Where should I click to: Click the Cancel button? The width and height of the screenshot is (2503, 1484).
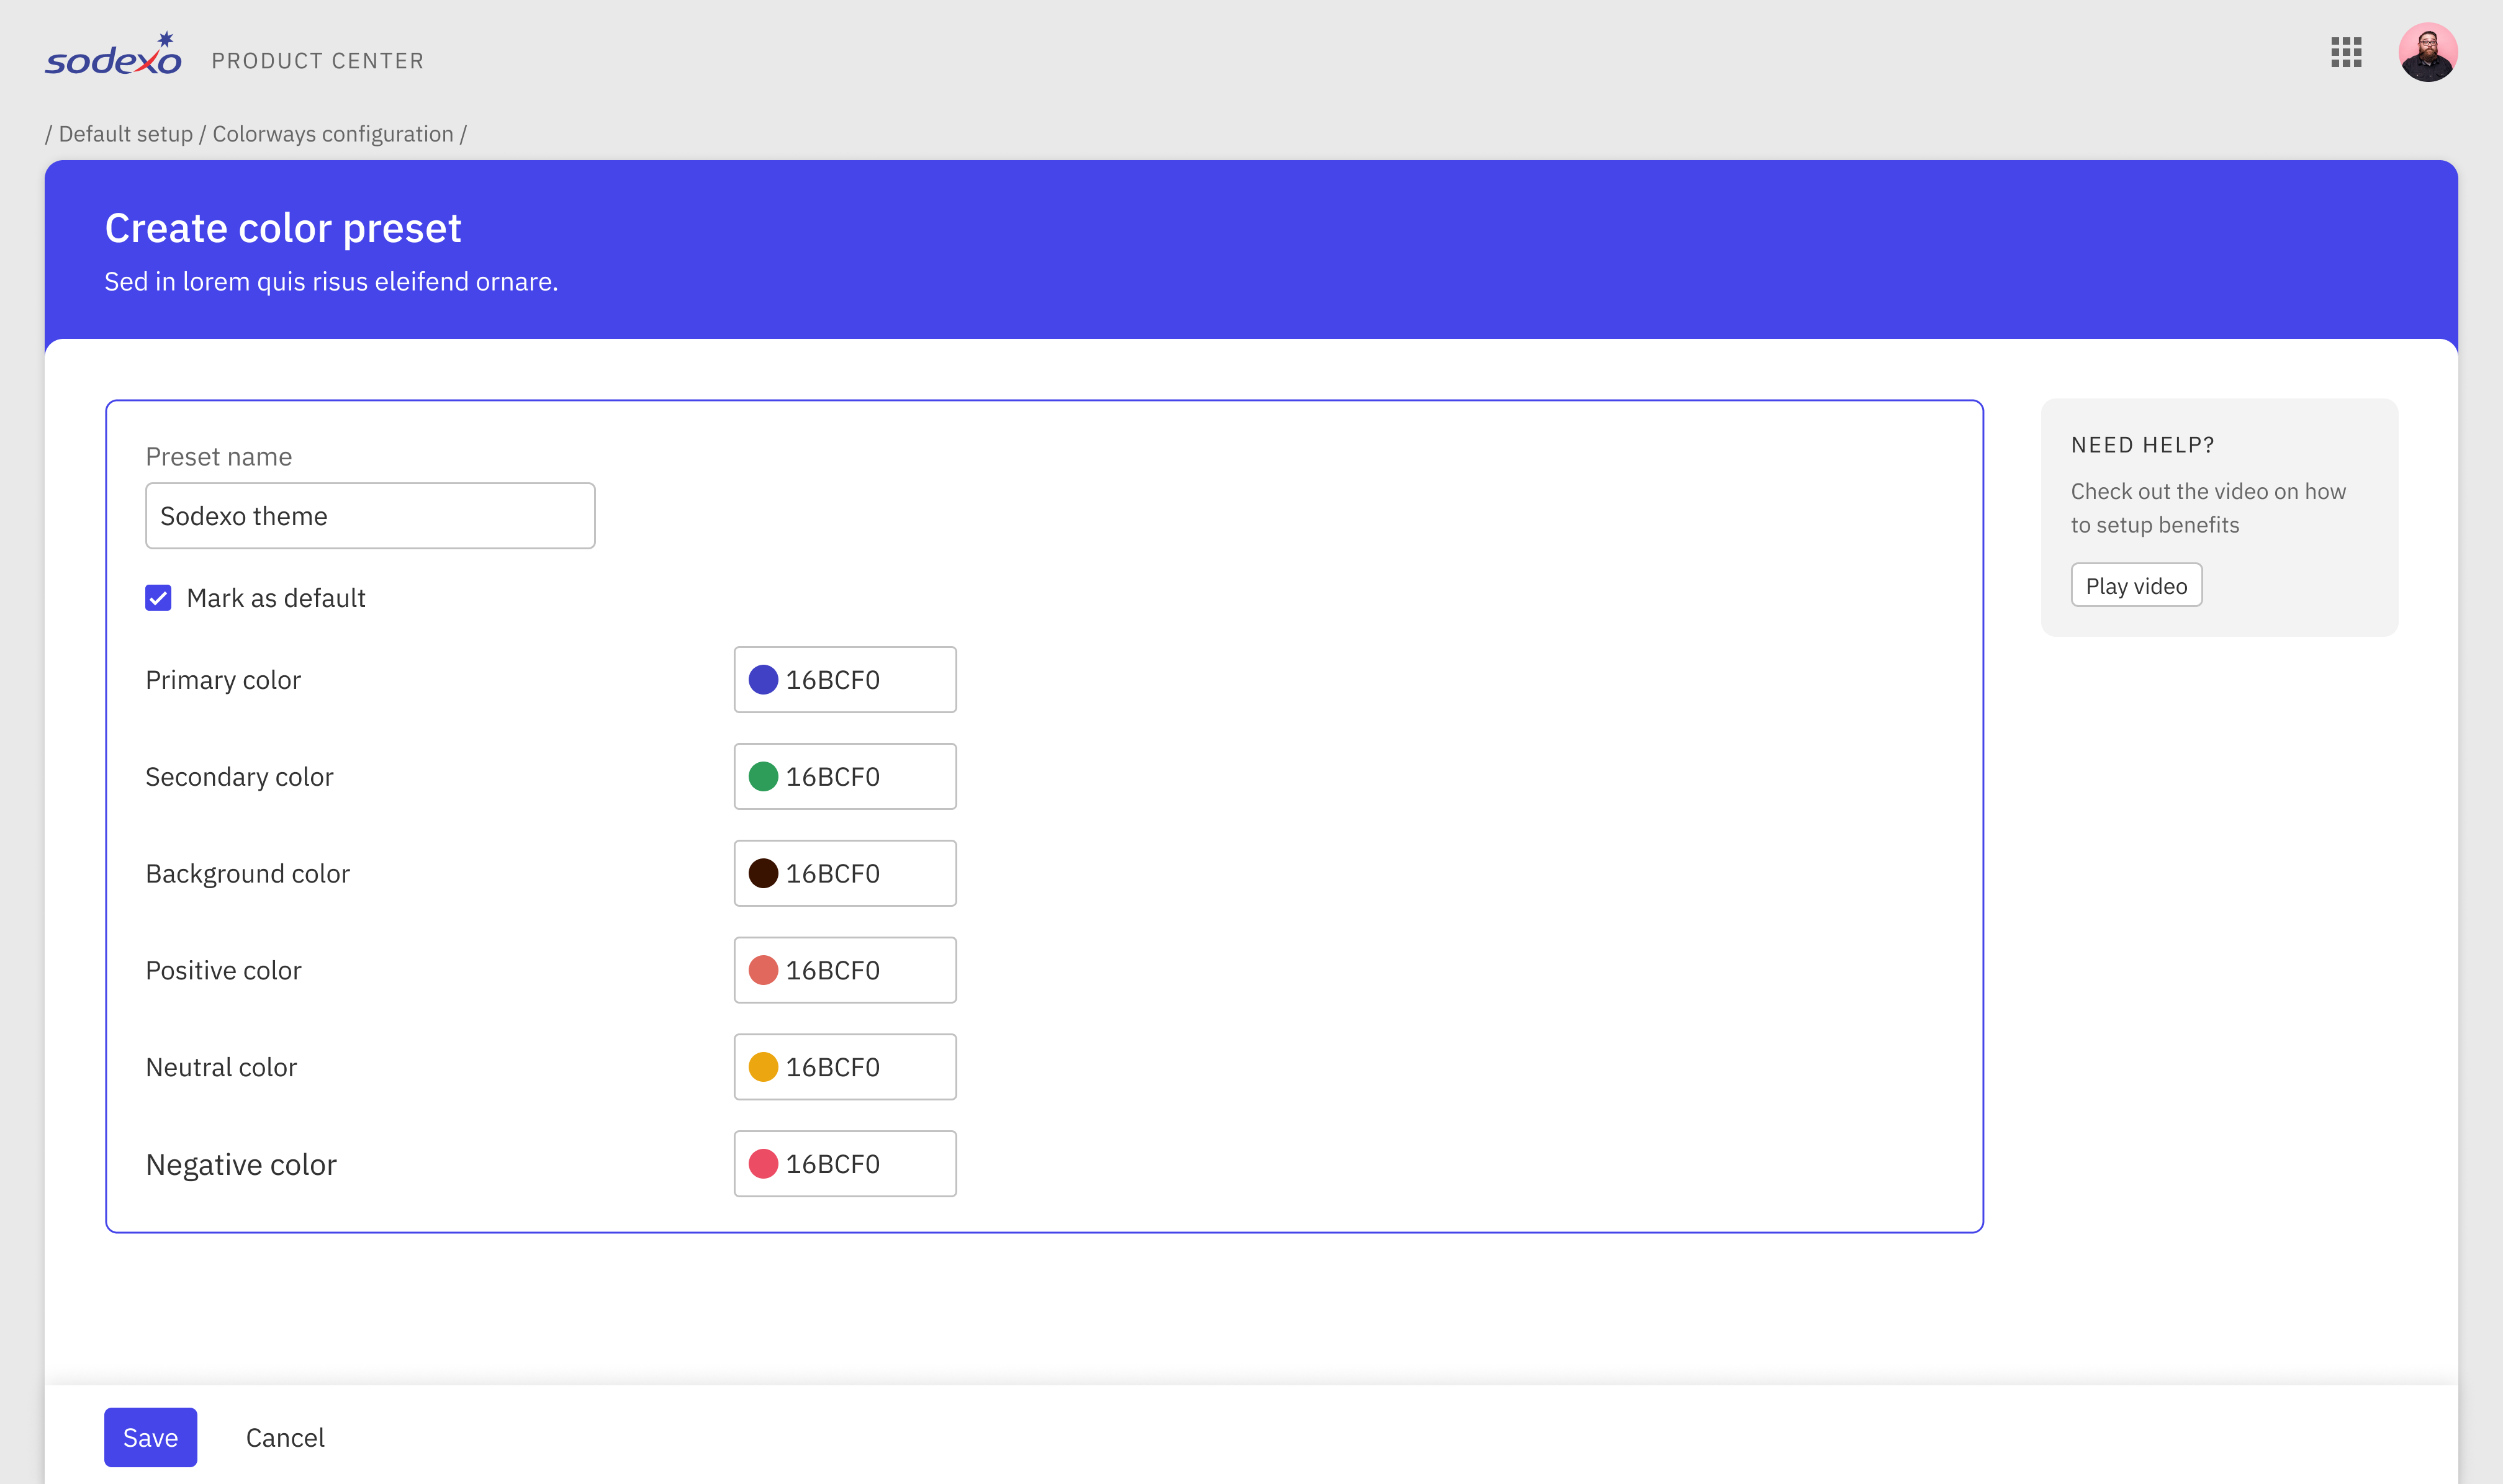coord(285,1438)
